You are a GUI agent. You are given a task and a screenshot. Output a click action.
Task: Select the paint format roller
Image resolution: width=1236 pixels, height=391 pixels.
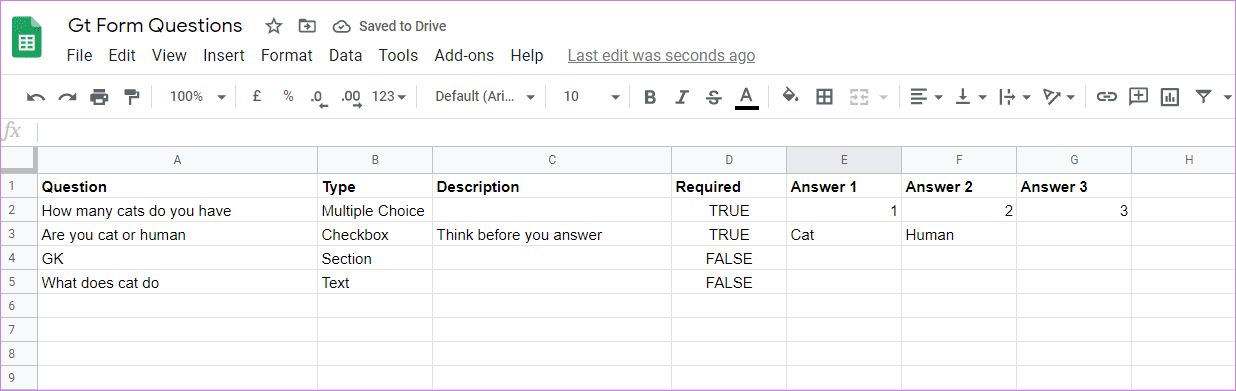[131, 97]
